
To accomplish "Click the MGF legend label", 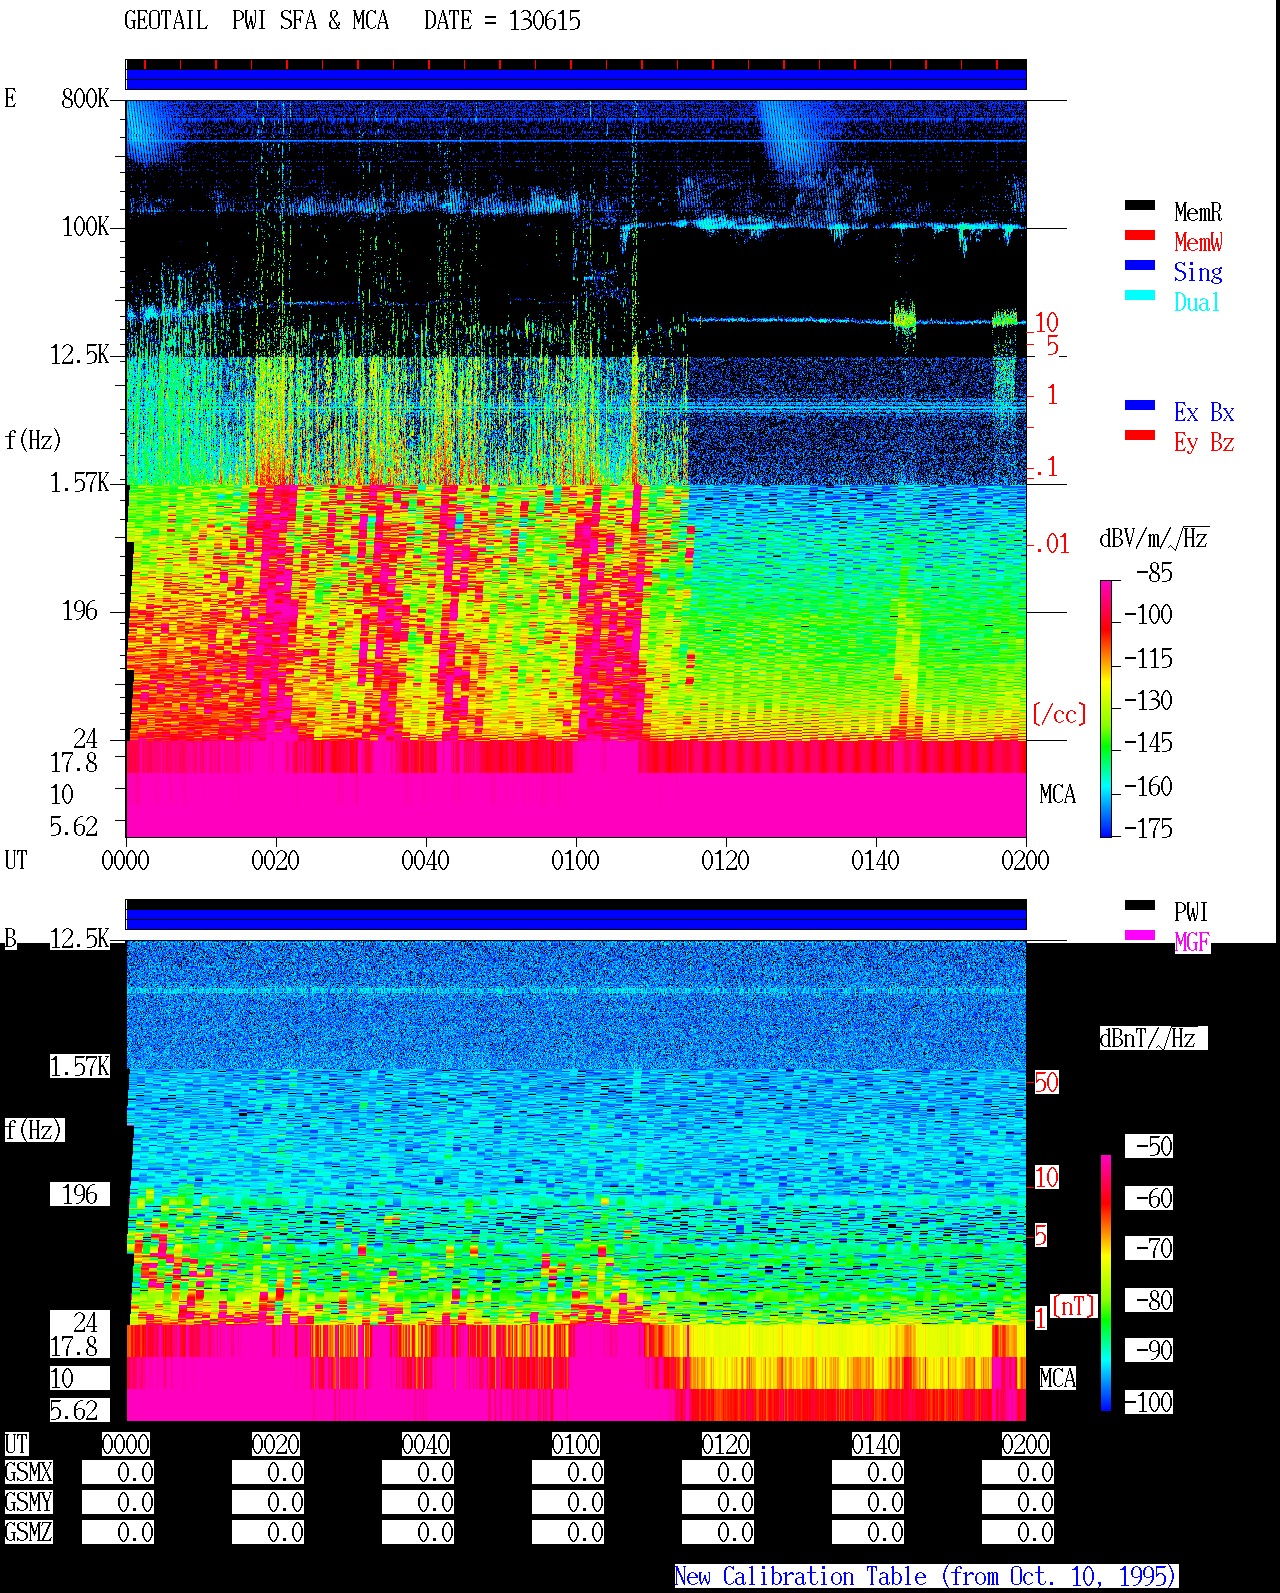I will pos(1192,942).
